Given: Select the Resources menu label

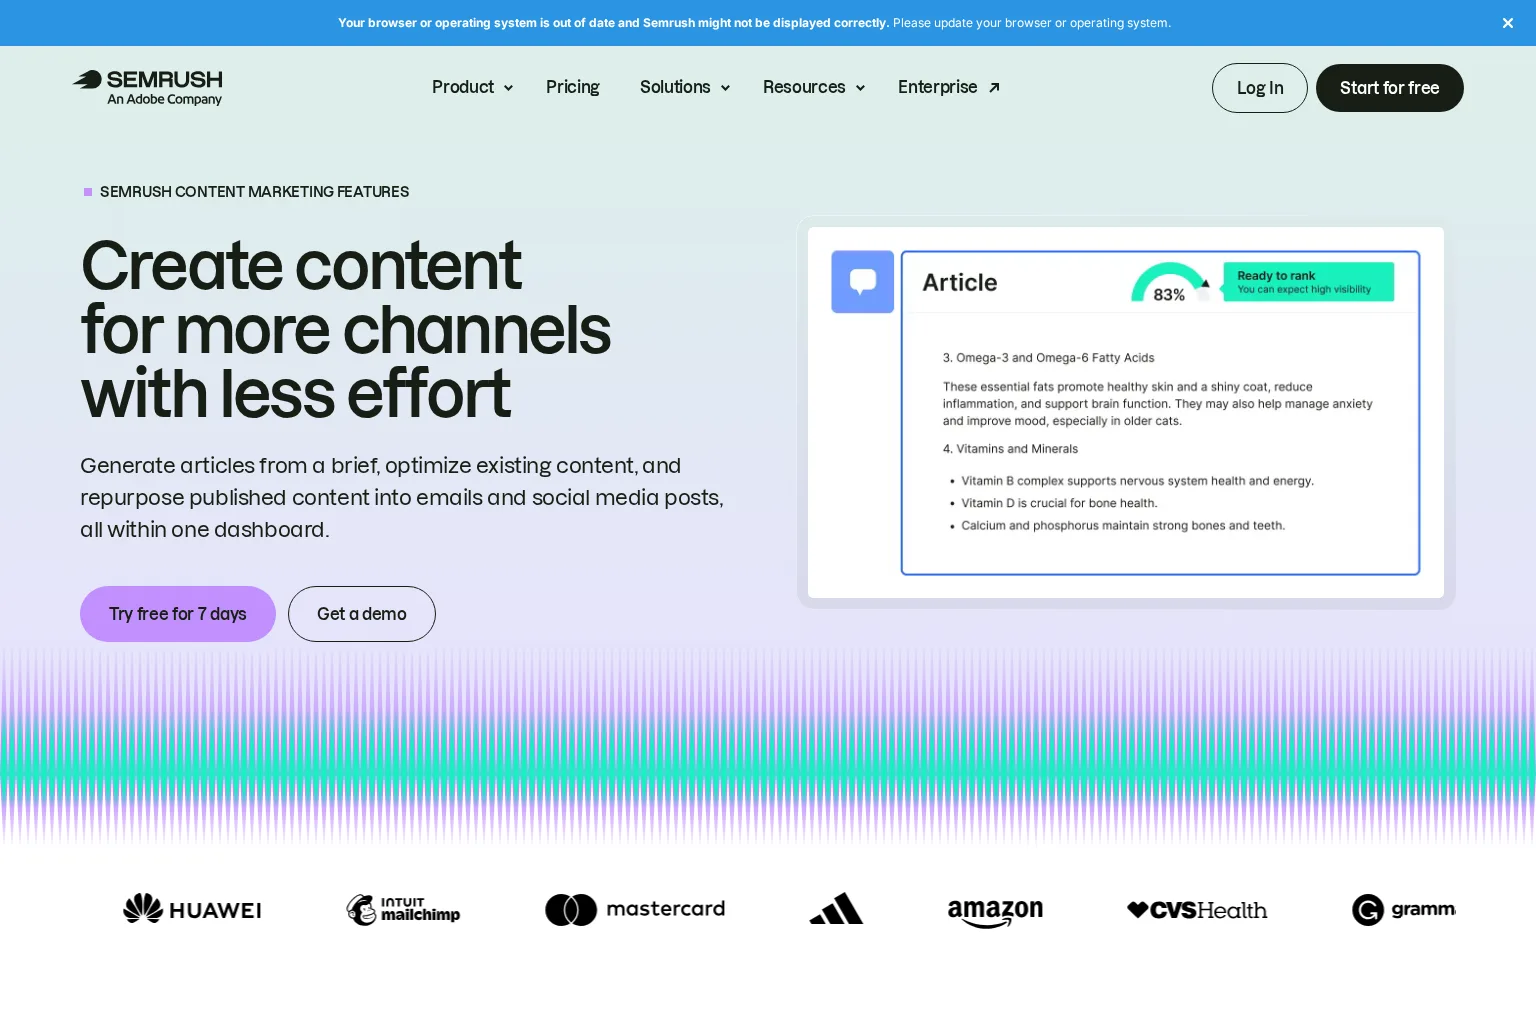Looking at the screenshot, I should click(804, 87).
